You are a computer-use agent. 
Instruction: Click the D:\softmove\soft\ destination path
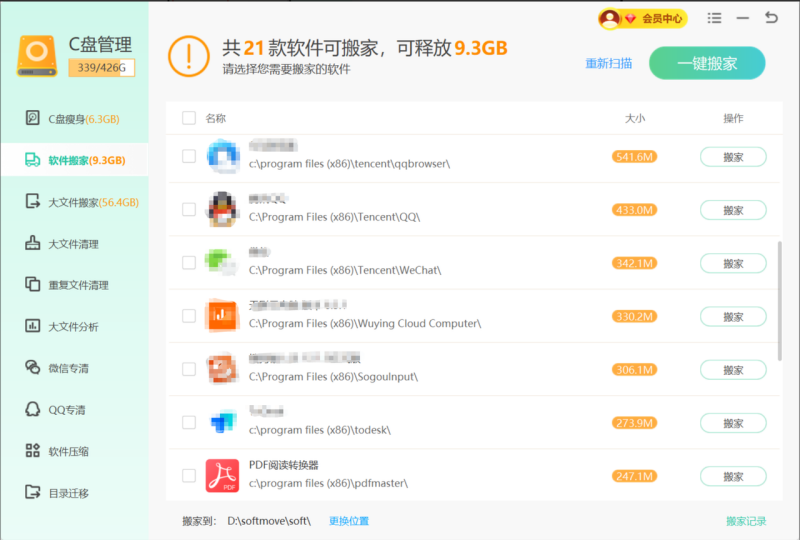pyautogui.click(x=269, y=521)
